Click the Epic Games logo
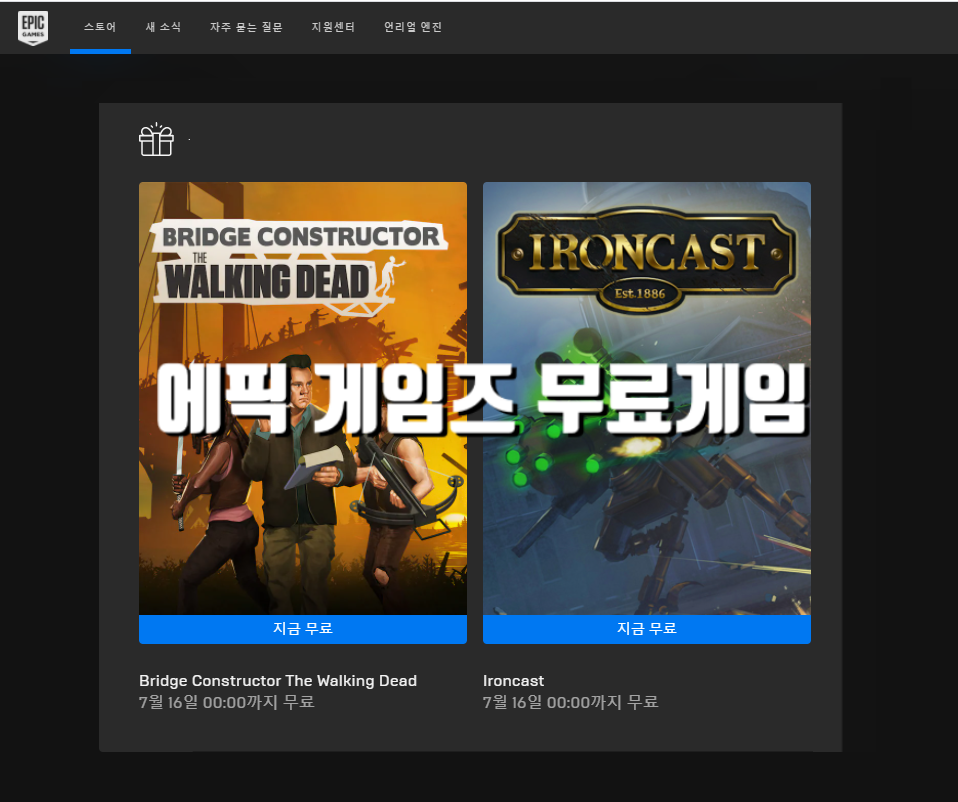 pos(33,27)
